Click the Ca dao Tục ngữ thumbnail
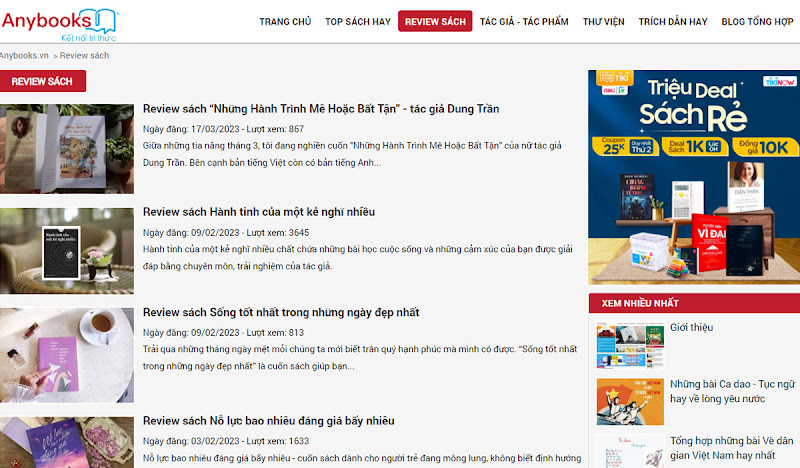This screenshot has height=468, width=800. point(630,402)
